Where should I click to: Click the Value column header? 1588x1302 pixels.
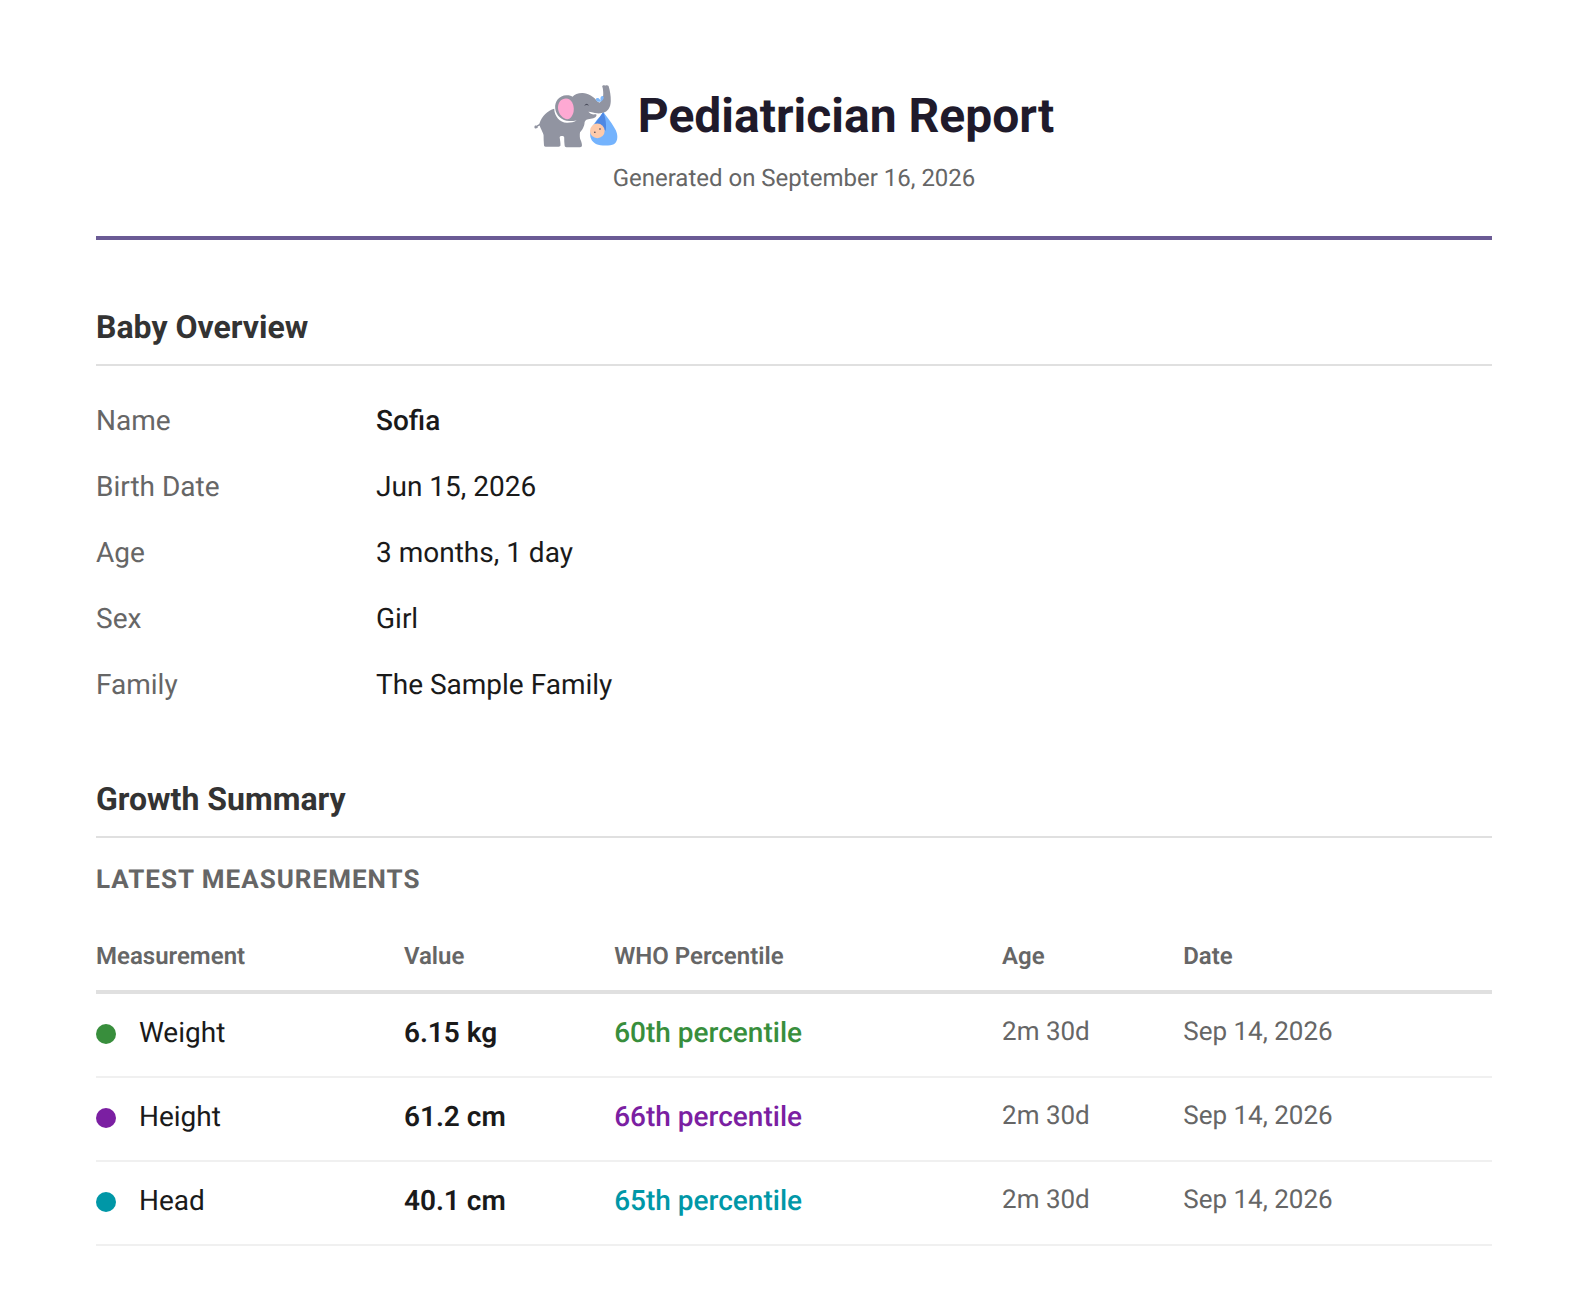point(434,956)
